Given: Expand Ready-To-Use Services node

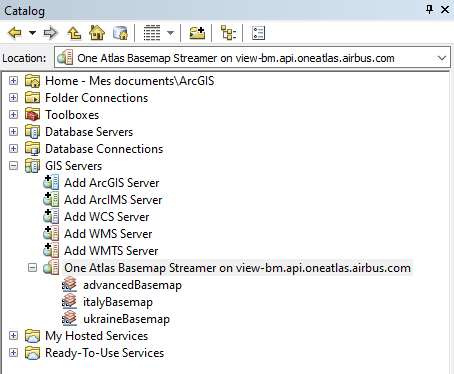Looking at the screenshot, I should pos(13,353).
